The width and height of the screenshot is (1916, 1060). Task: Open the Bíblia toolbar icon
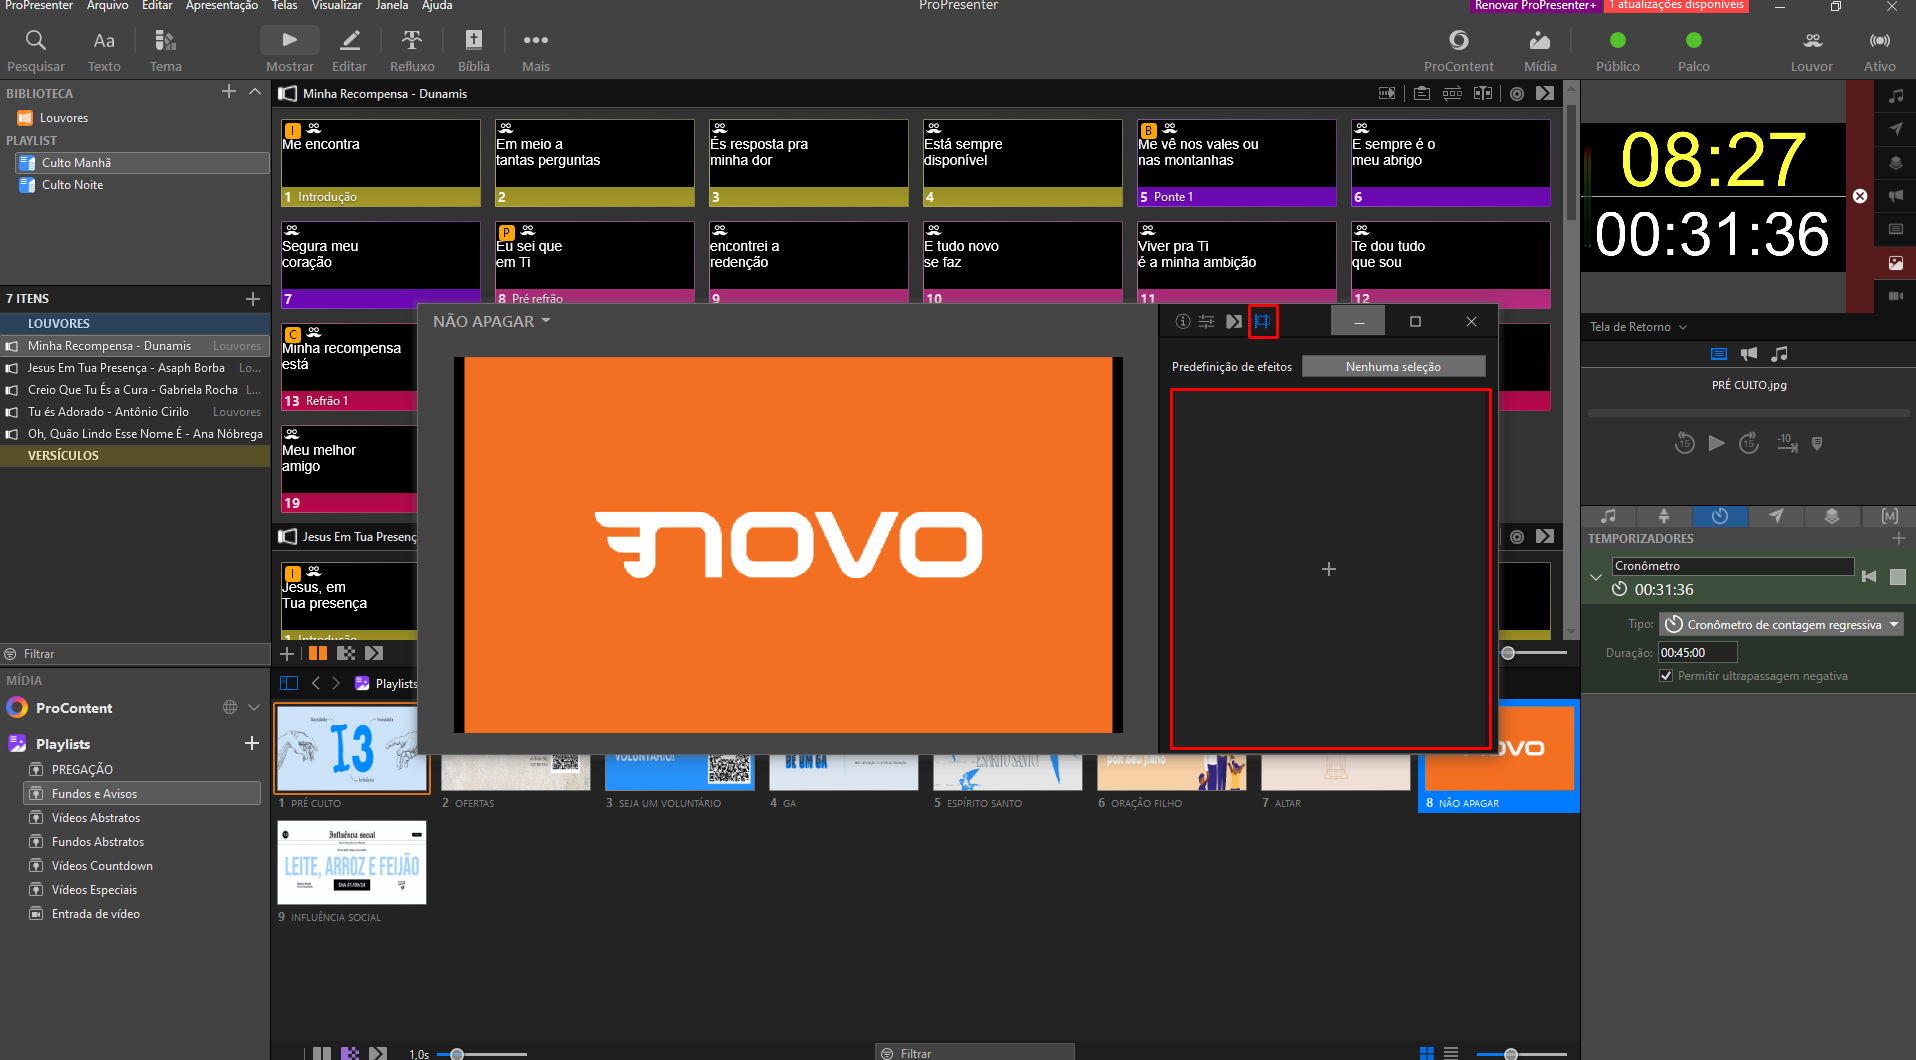pos(473,50)
